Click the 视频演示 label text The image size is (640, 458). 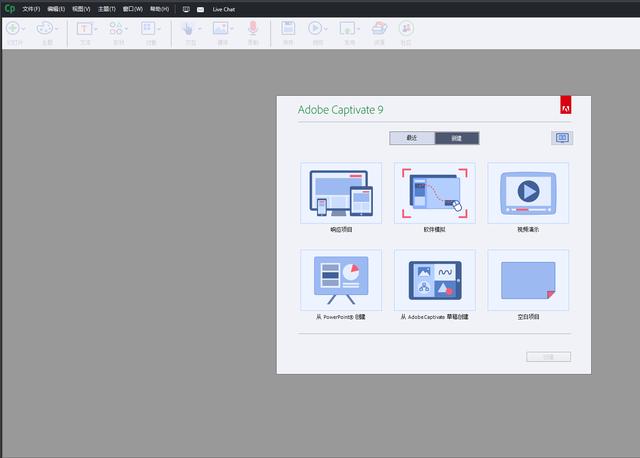[x=528, y=229]
